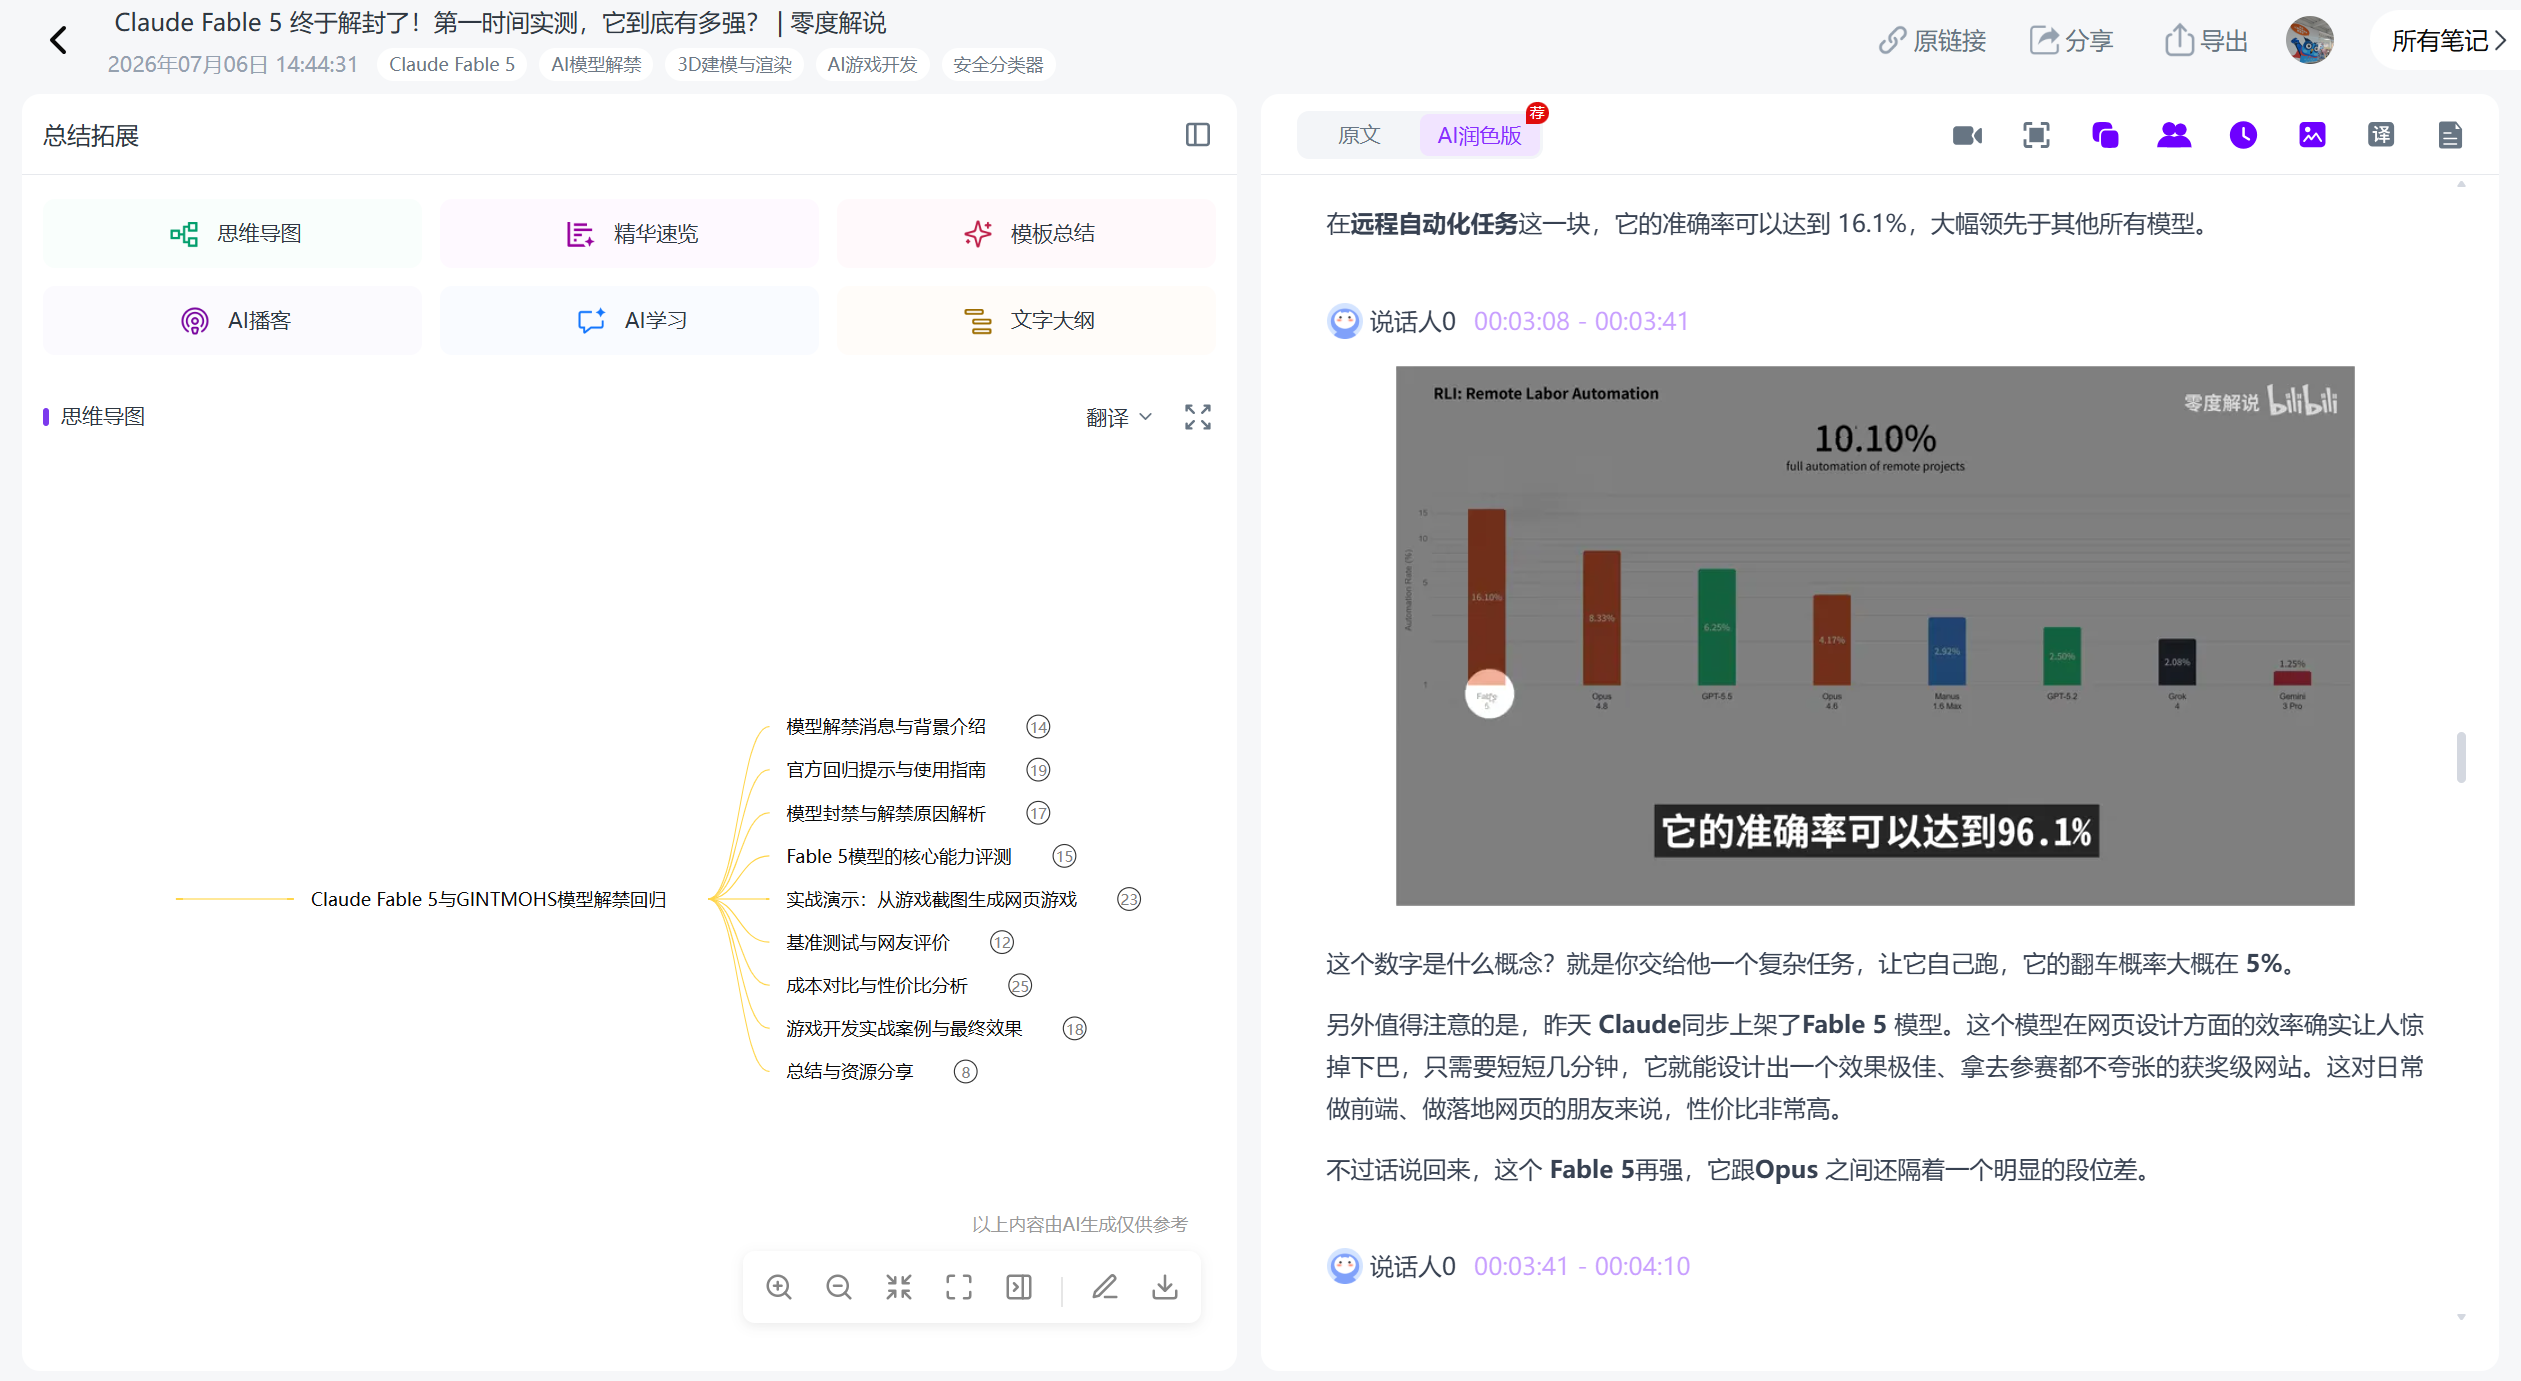Viewport: 2521px width, 1381px height.
Task: Select node 模型解禁消息与背景介绍
Action: 886,727
